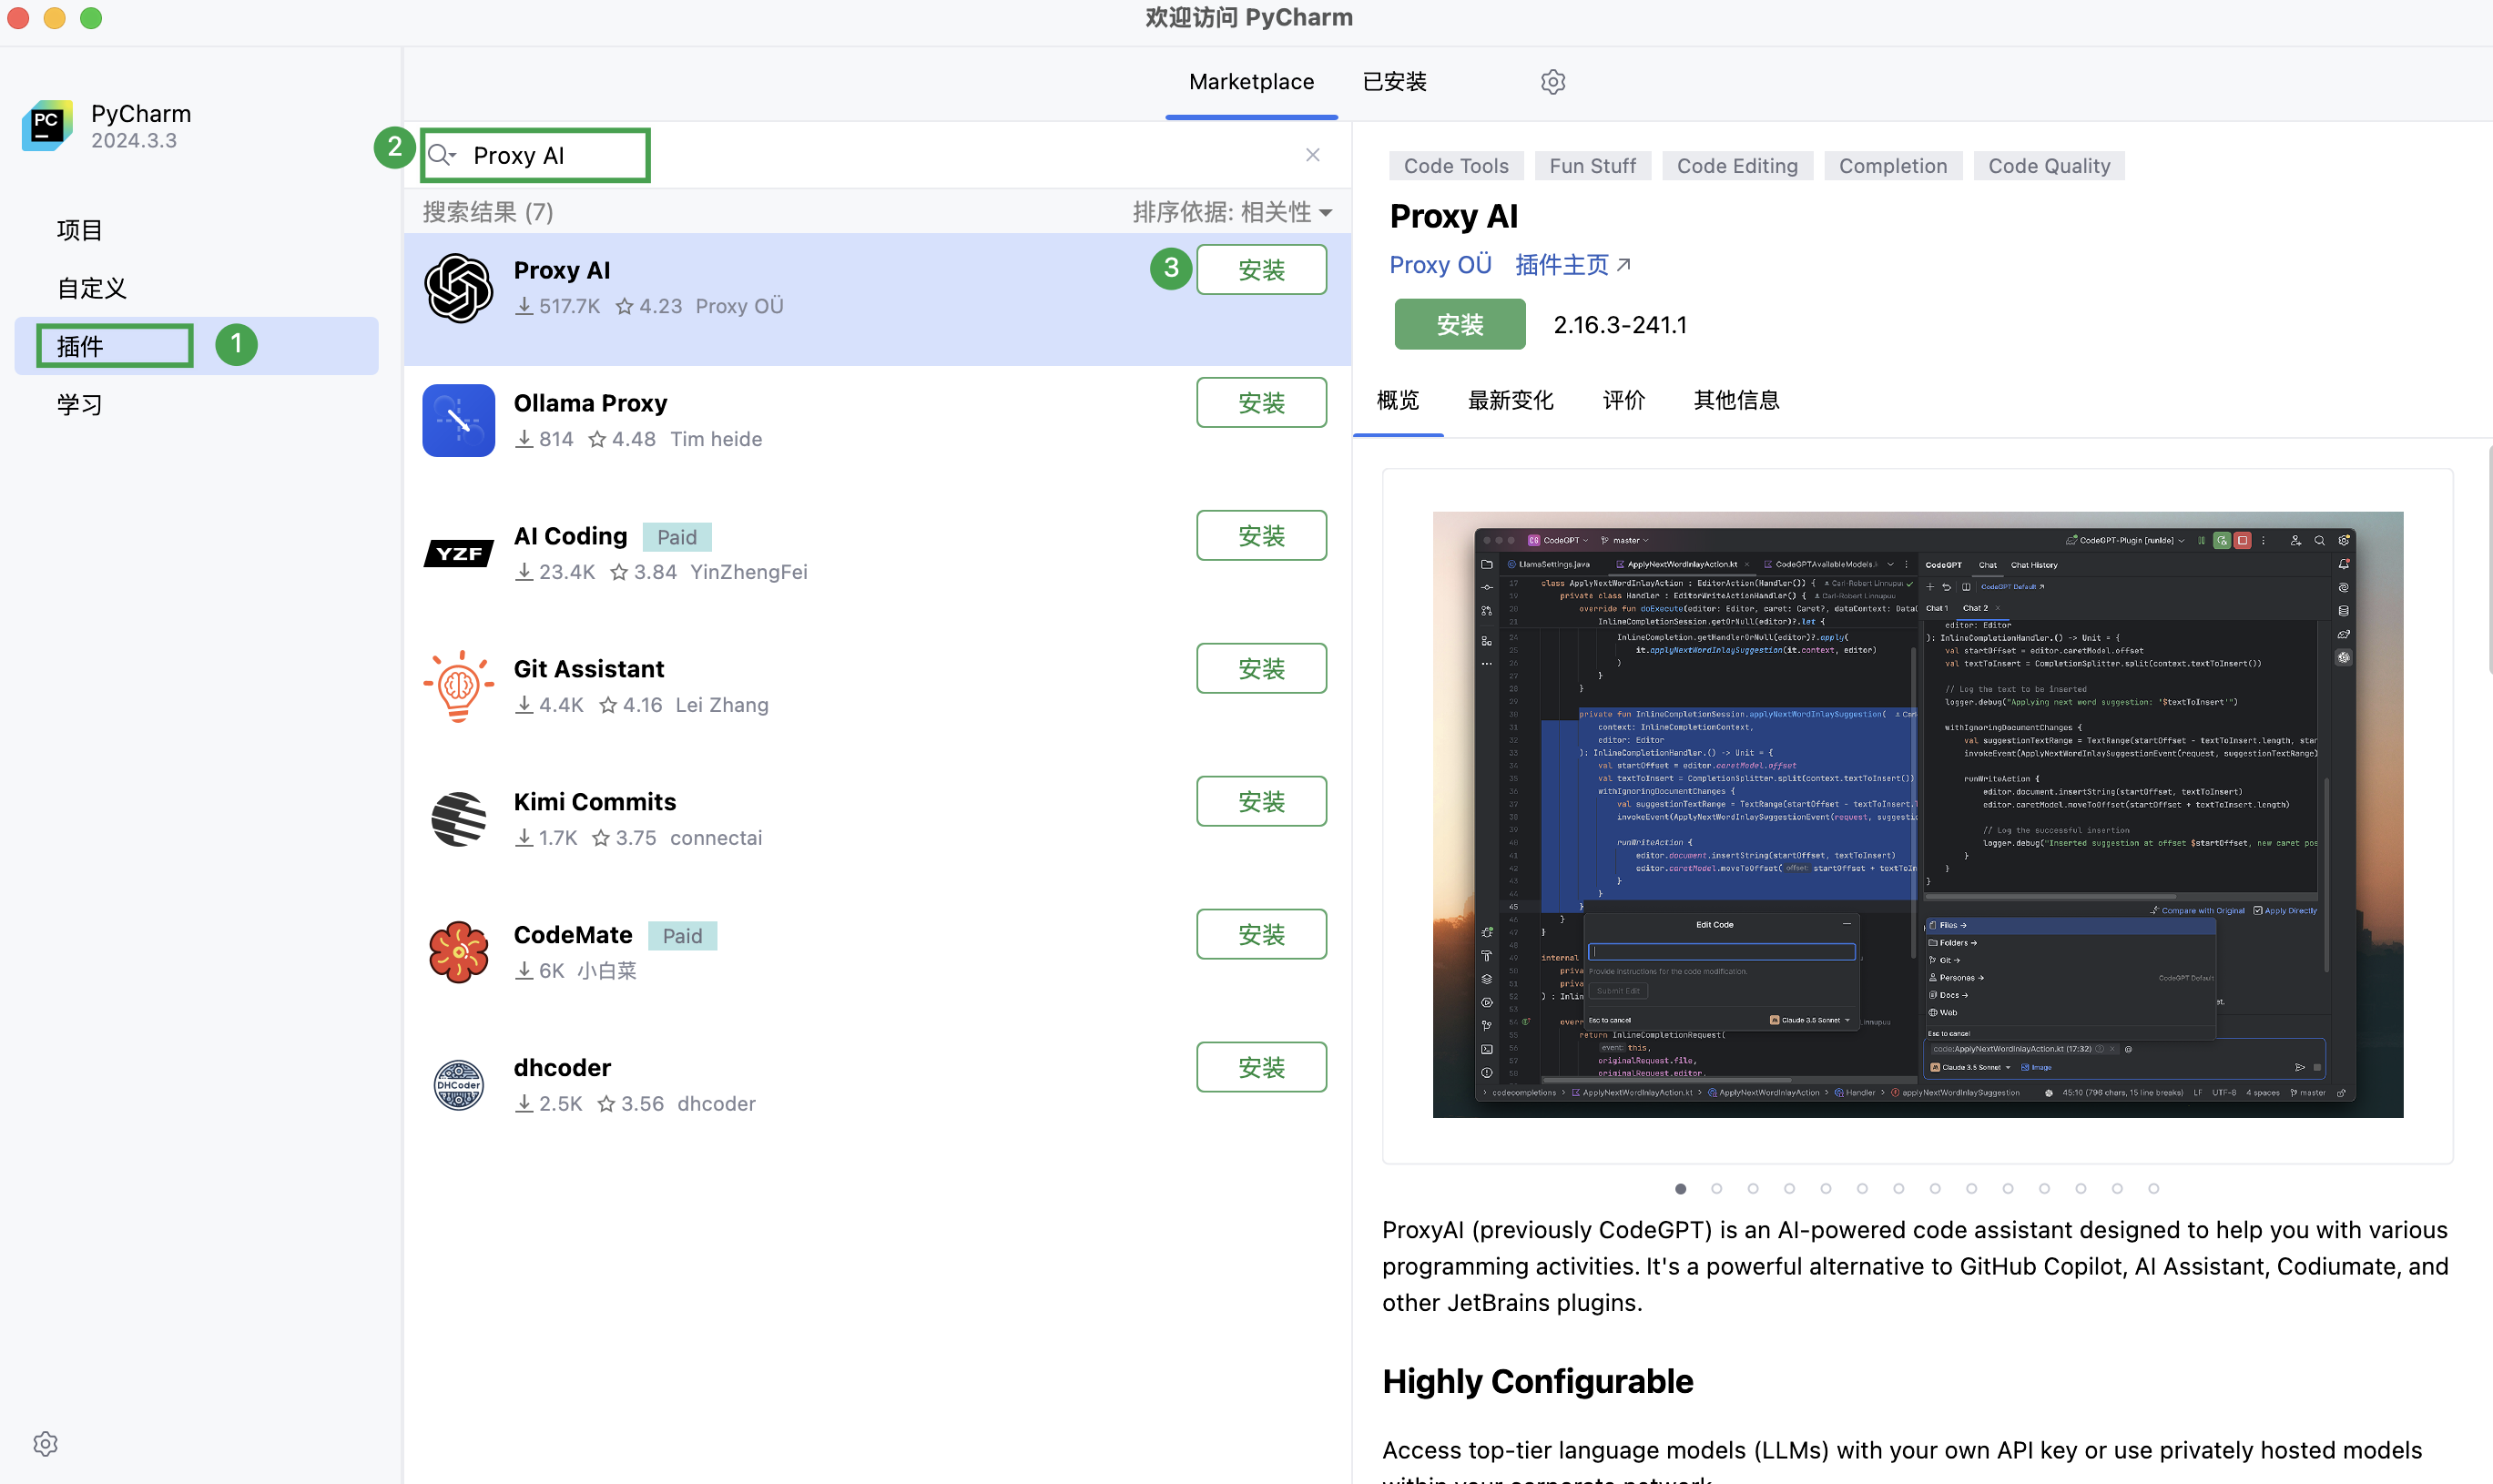Switch to the 已安装 tab
Screen dimensions: 2493x1484
[1396, 81]
